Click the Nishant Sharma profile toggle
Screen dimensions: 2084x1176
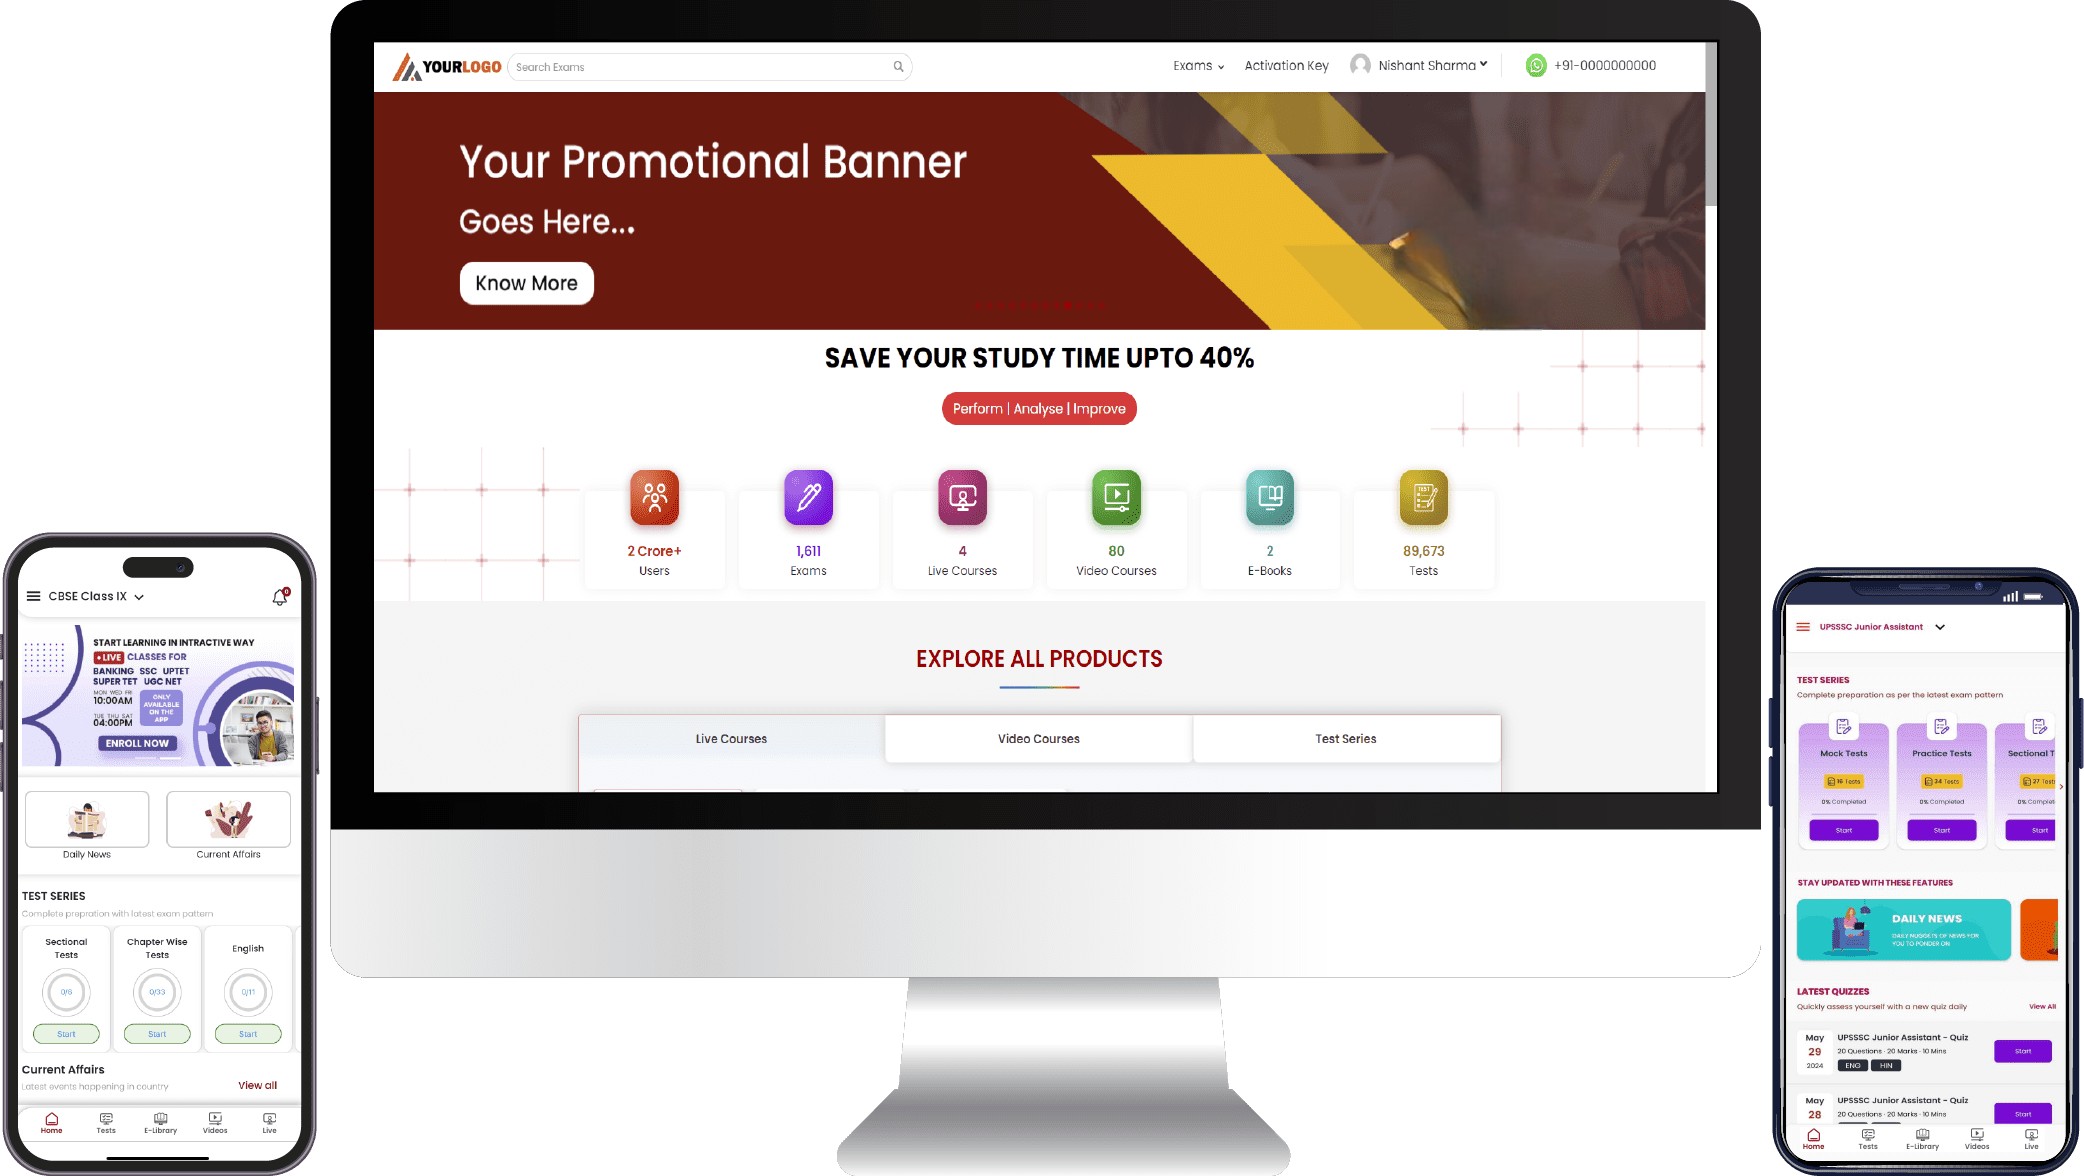(x=1421, y=64)
